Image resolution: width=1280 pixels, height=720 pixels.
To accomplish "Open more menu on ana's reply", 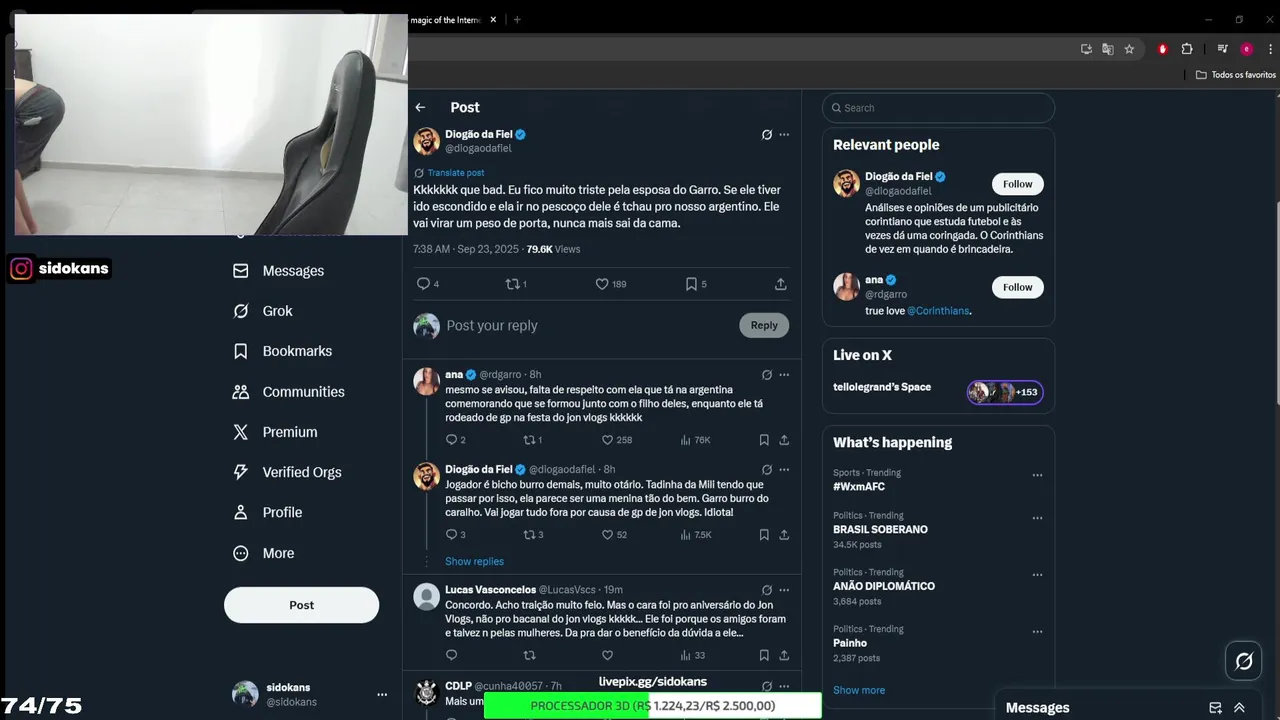I will click(x=784, y=375).
